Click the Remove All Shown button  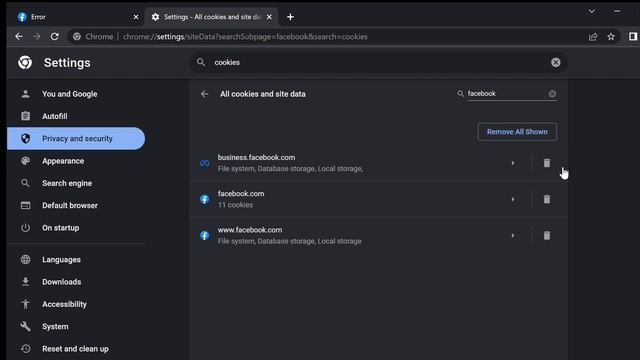[x=517, y=132]
